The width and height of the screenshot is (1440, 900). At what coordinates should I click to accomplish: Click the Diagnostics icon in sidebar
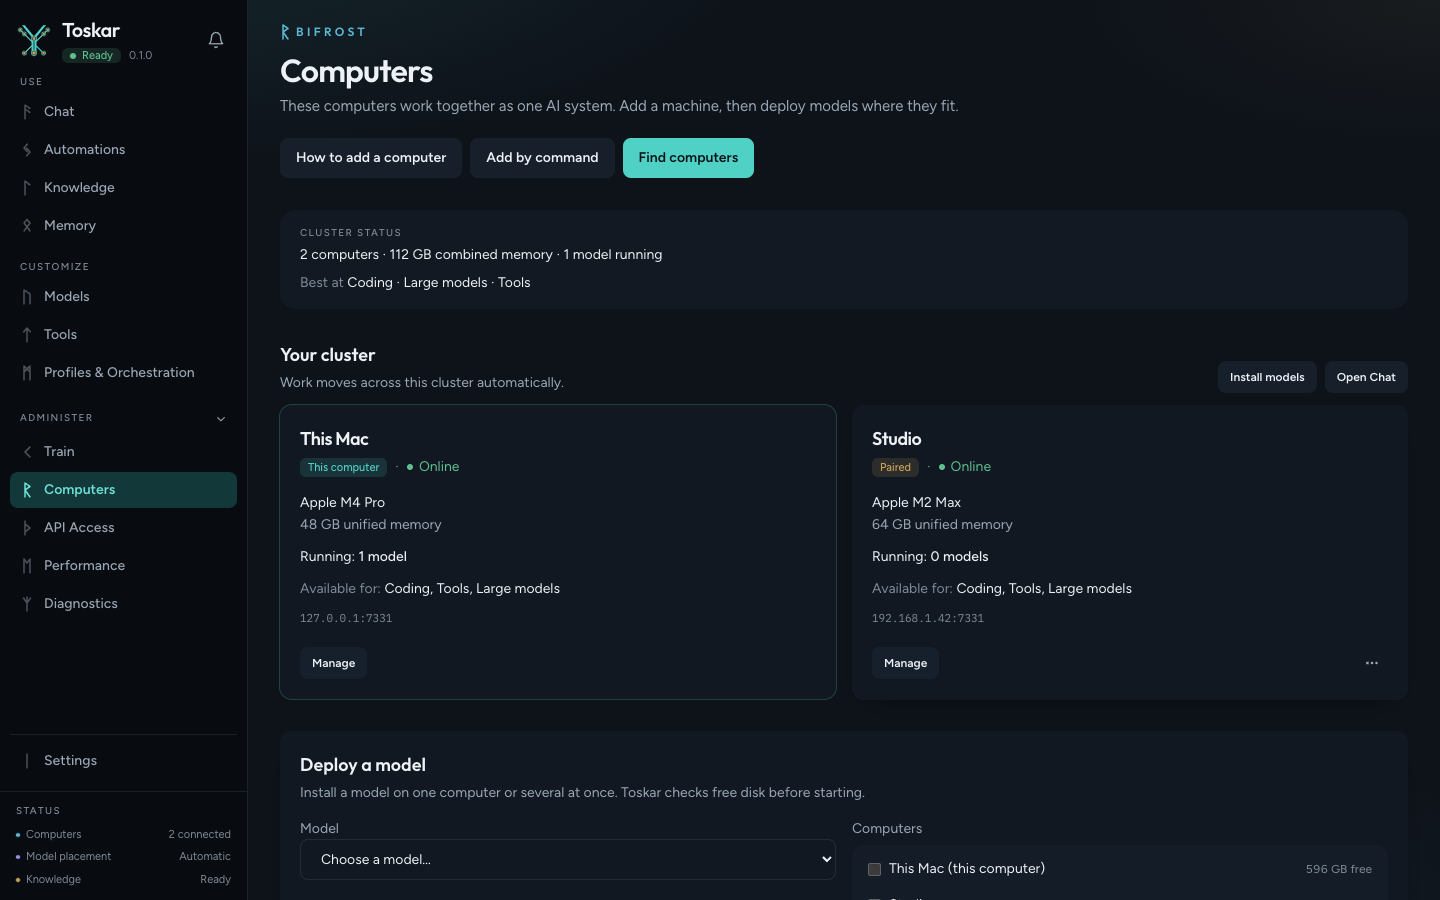pos(27,604)
